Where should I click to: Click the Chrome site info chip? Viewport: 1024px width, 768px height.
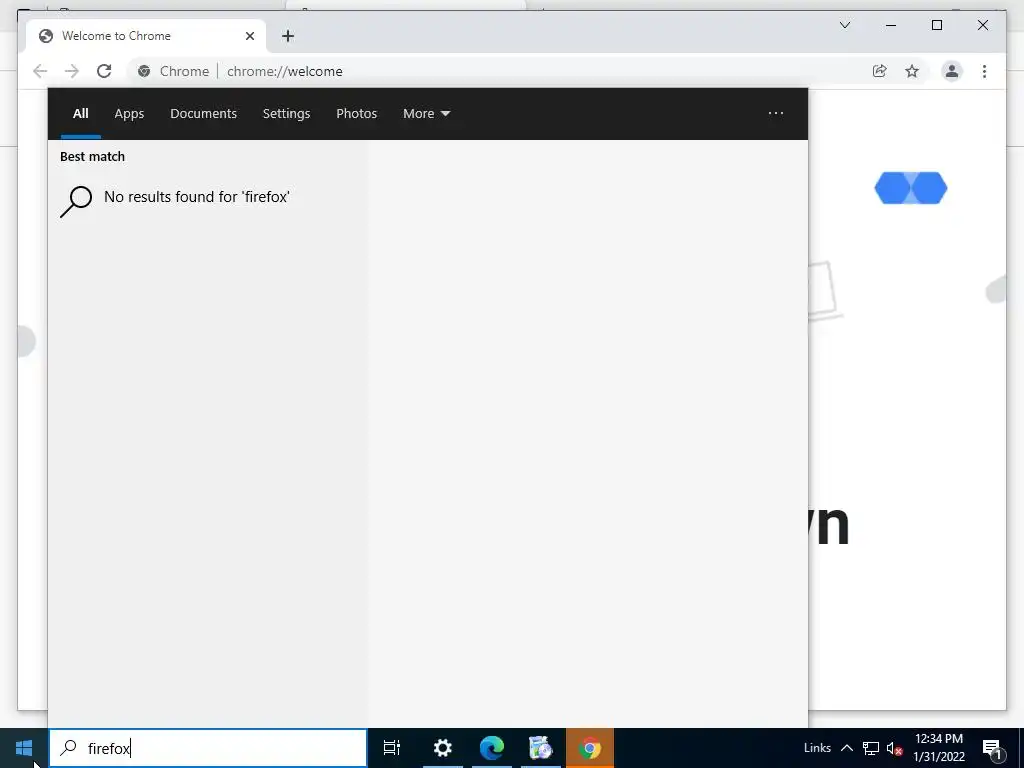(x=174, y=71)
